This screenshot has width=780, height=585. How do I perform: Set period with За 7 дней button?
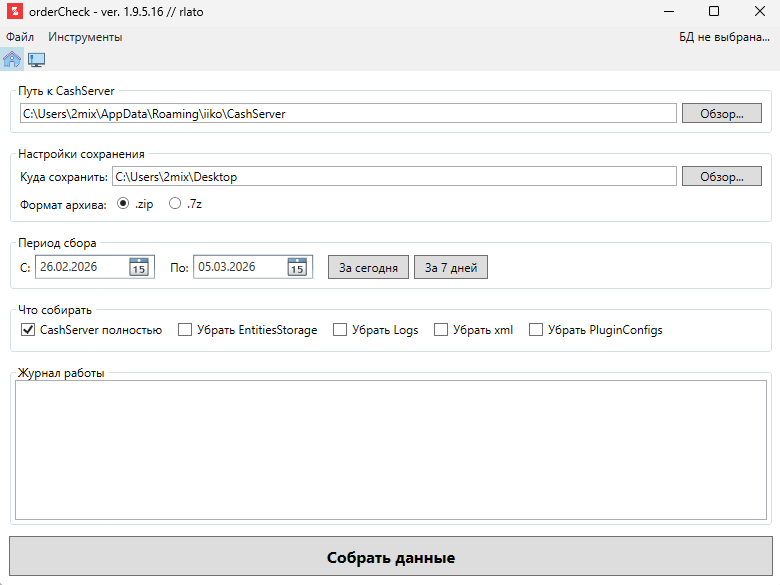click(451, 268)
